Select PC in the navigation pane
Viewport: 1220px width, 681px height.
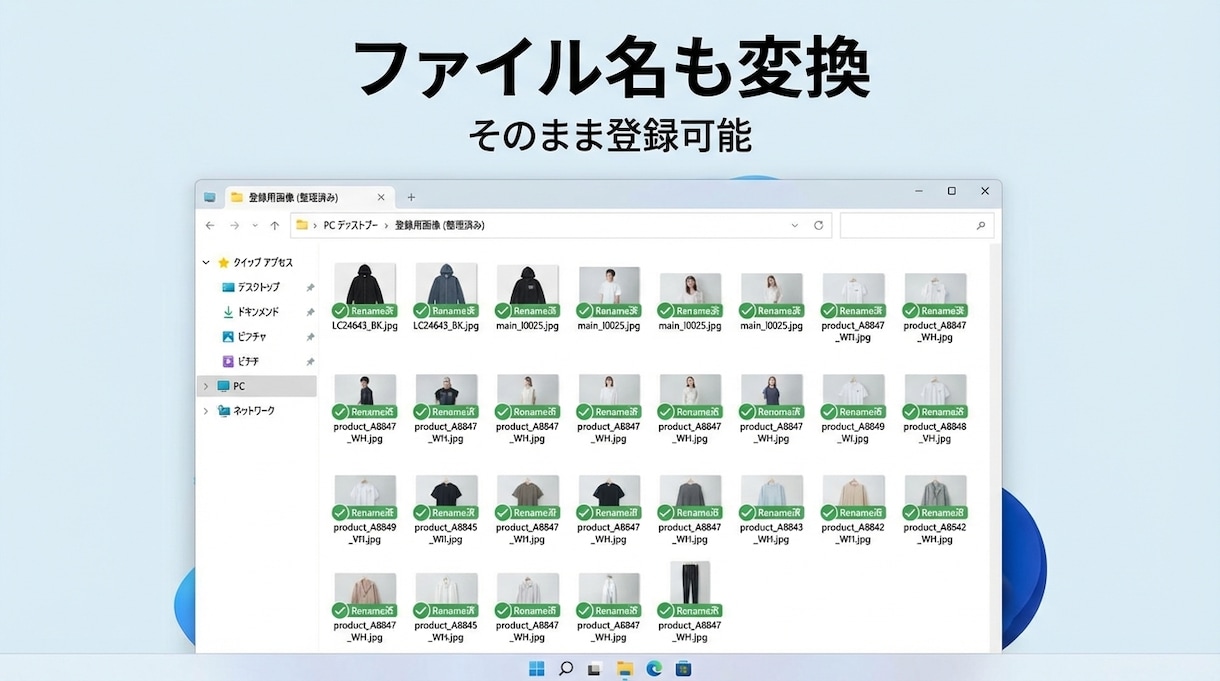[x=257, y=386]
